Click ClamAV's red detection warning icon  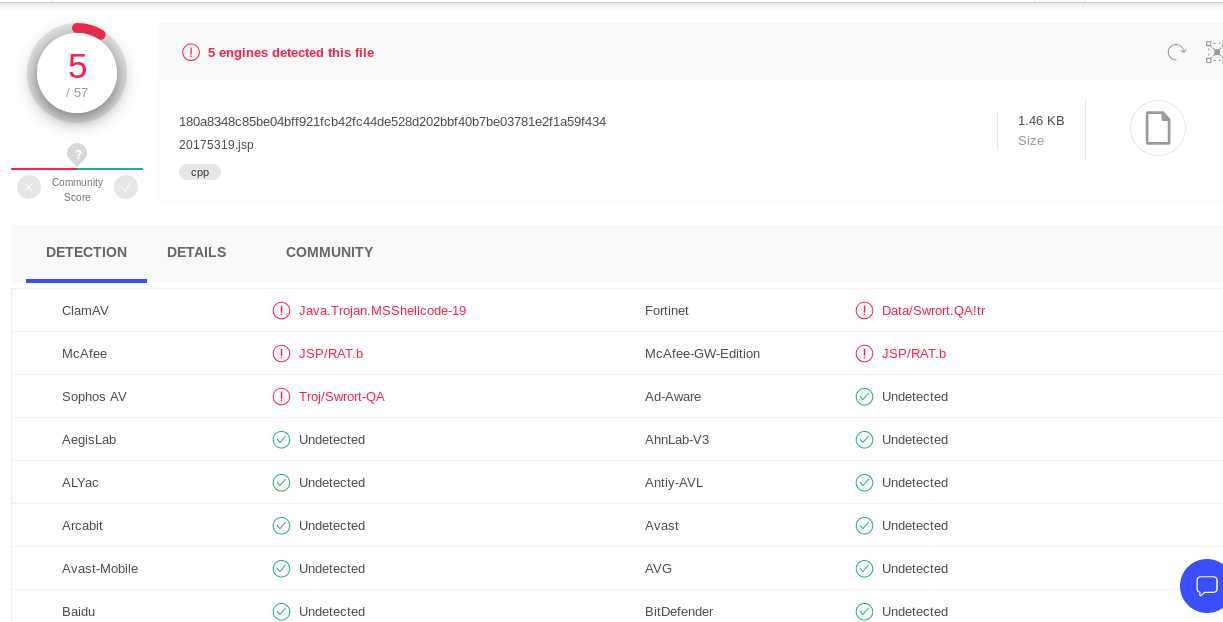pos(281,311)
